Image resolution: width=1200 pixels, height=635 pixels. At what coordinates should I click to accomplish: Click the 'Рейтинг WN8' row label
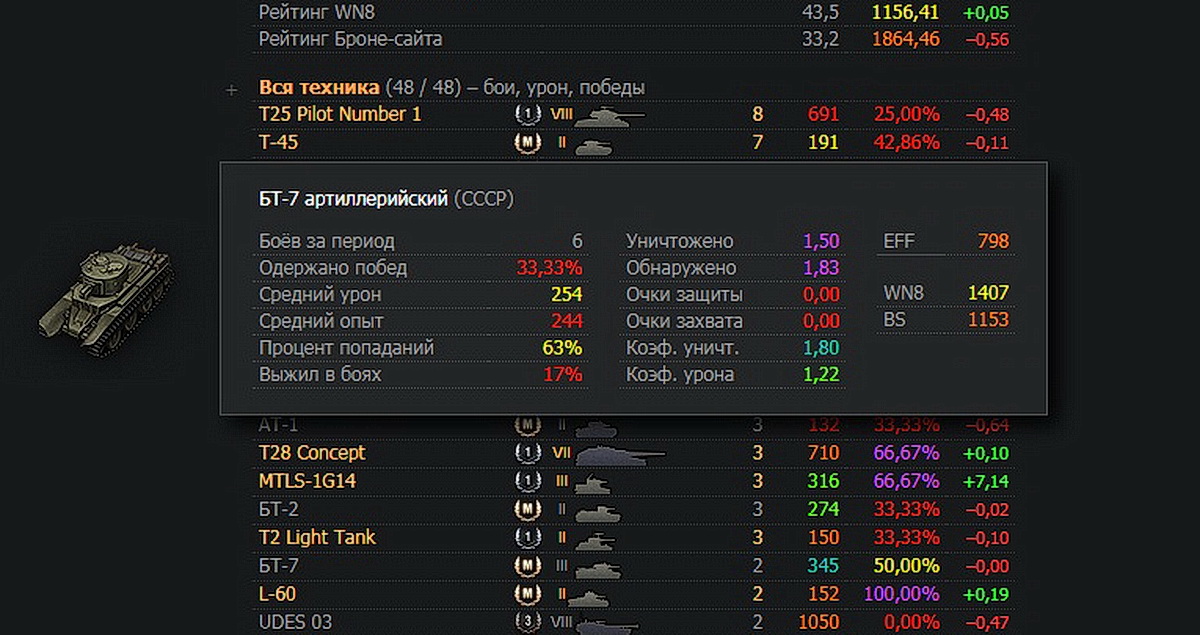coord(318,12)
